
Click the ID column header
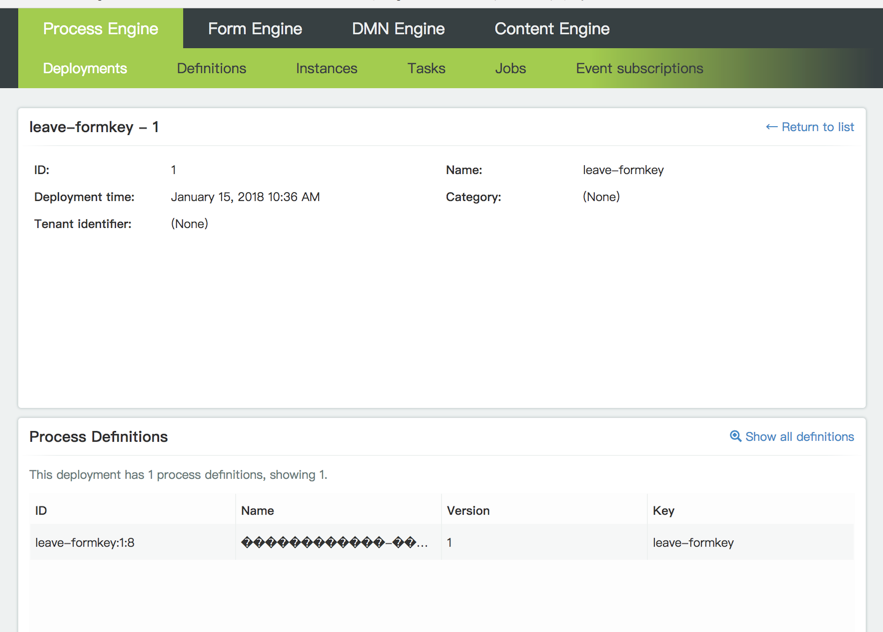tap(41, 510)
